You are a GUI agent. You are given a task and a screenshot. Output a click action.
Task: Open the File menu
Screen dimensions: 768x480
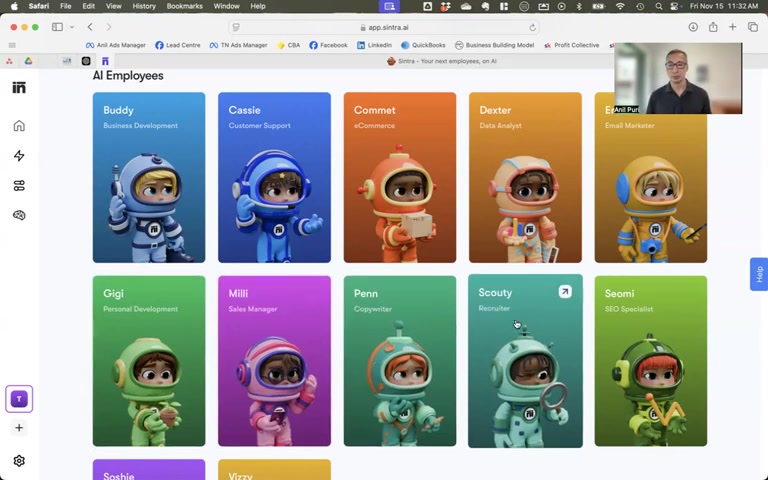(65, 6)
